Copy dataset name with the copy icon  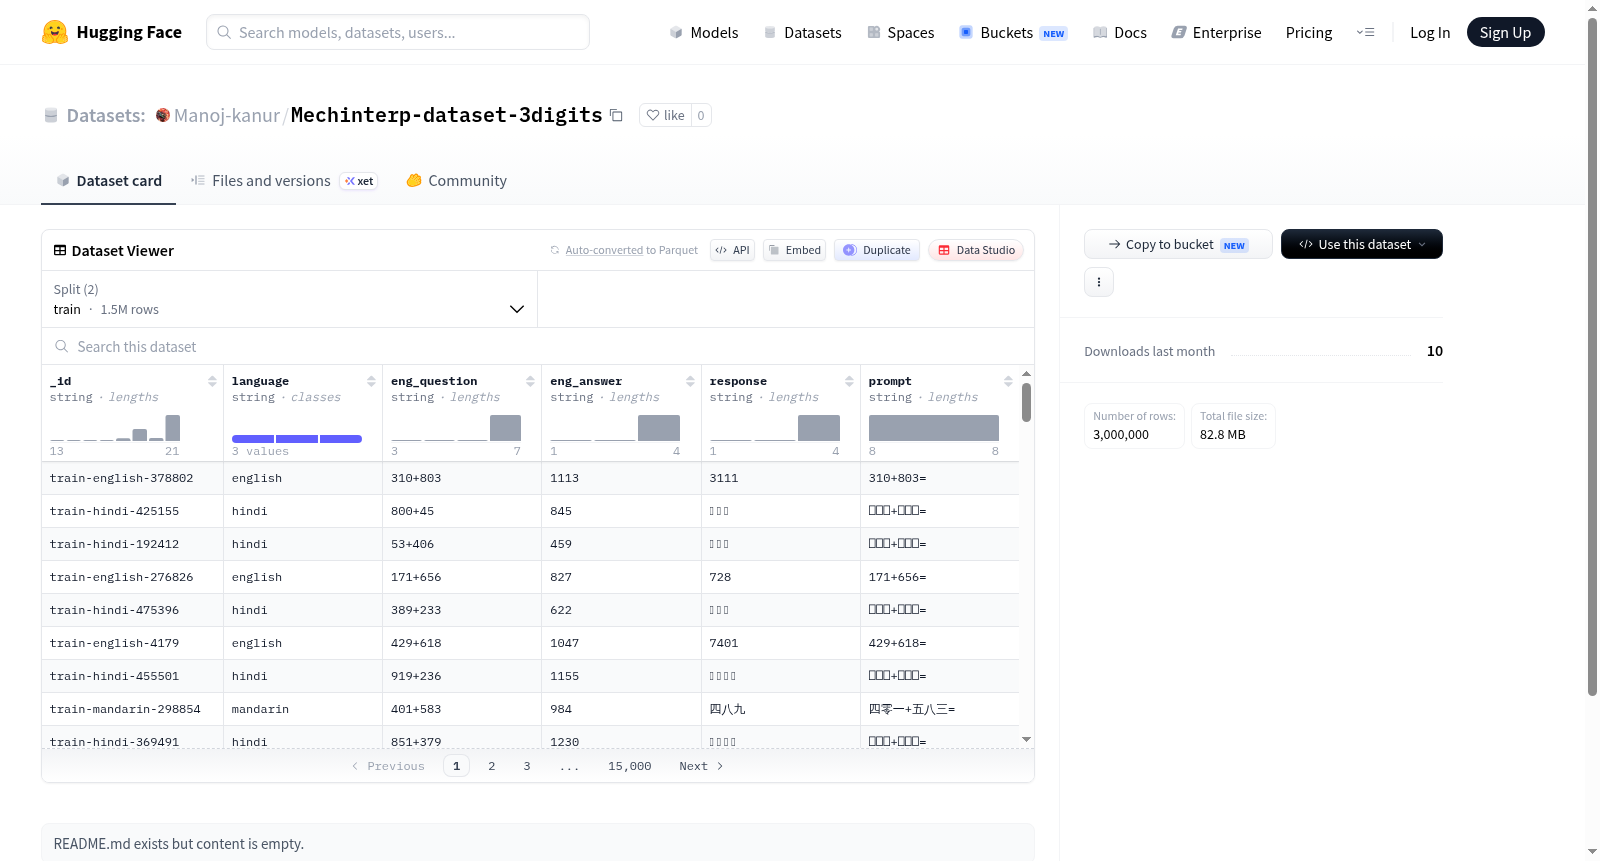point(617,116)
